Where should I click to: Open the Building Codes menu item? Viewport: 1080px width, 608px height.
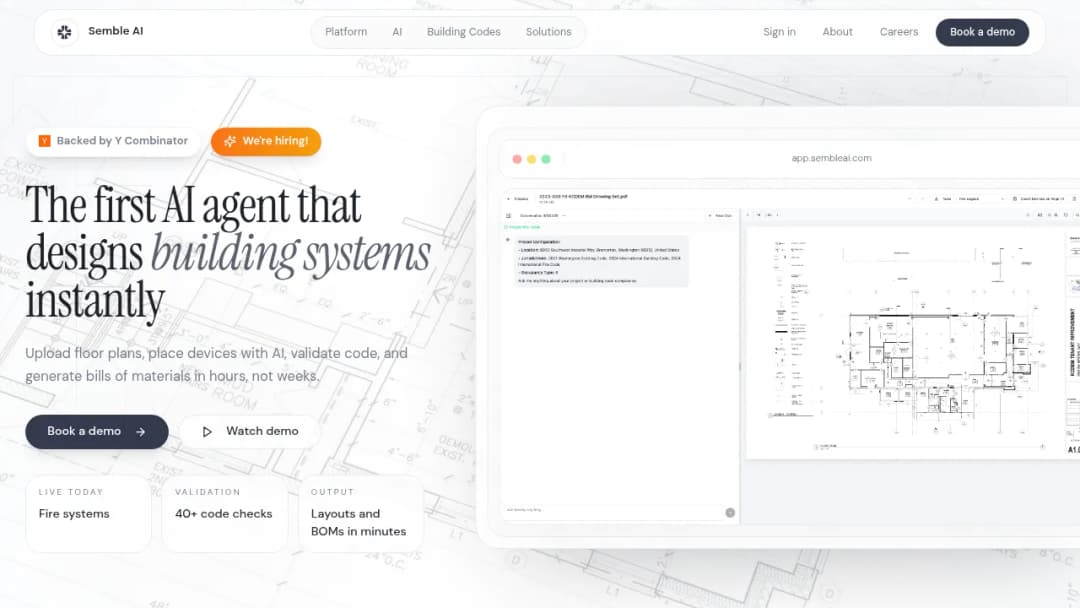464,32
